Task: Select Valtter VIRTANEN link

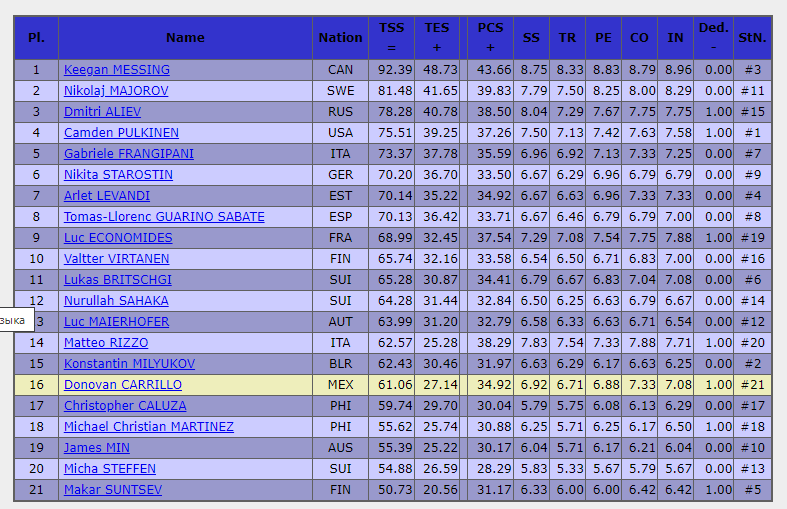Action: [115, 259]
